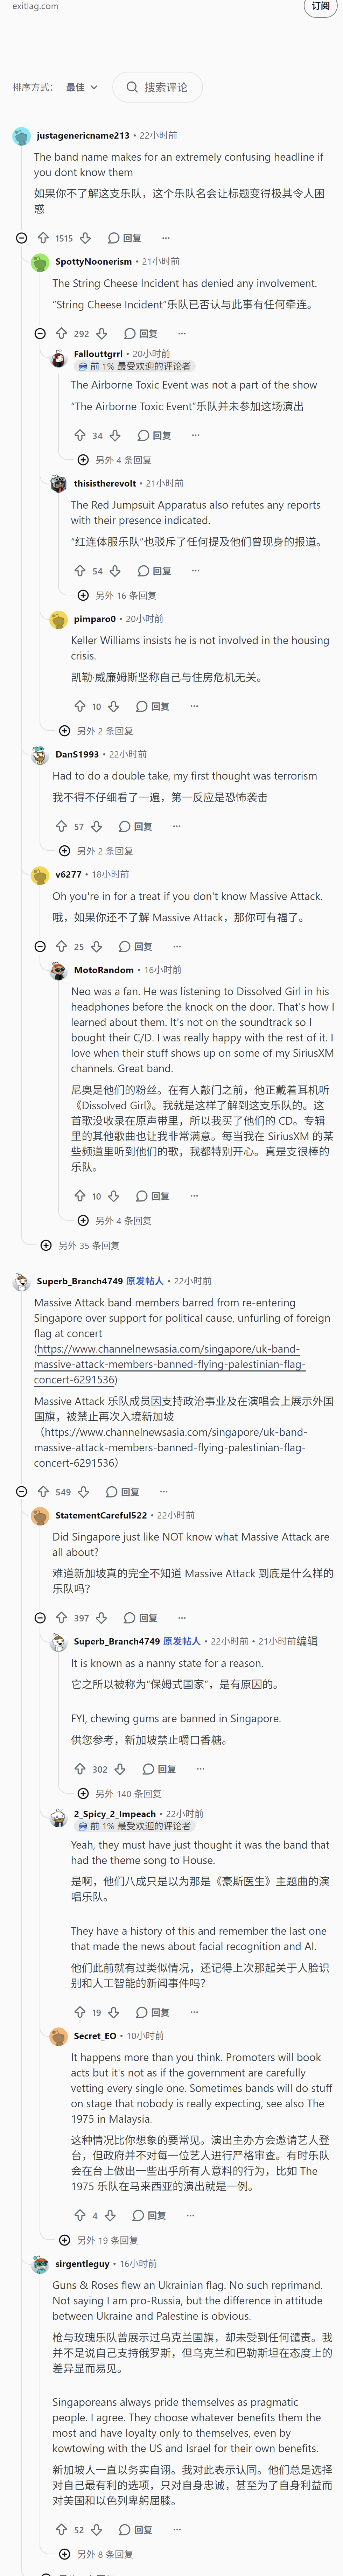The image size is (343, 2576).
Task: Downvote DanS1993's terrorism comment
Action: point(97,827)
